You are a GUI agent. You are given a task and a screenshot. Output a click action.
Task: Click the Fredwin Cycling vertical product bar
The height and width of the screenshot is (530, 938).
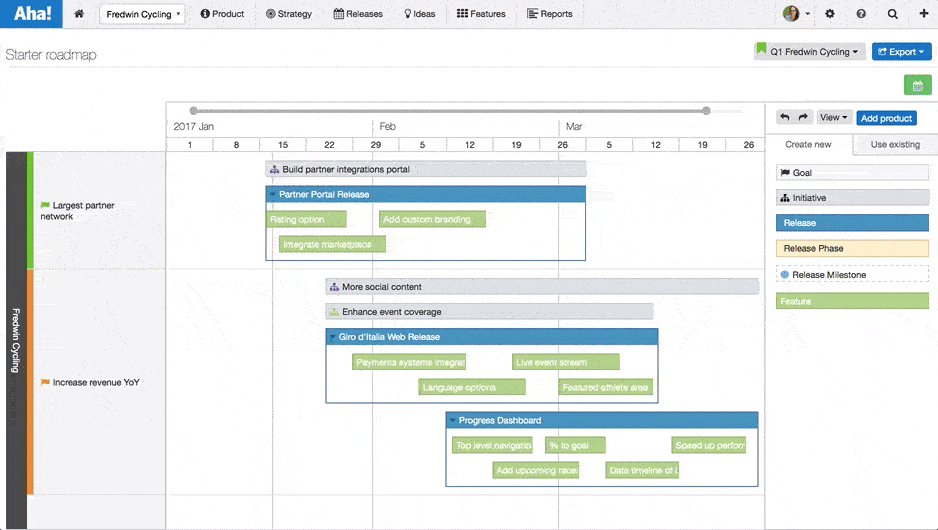click(16, 340)
